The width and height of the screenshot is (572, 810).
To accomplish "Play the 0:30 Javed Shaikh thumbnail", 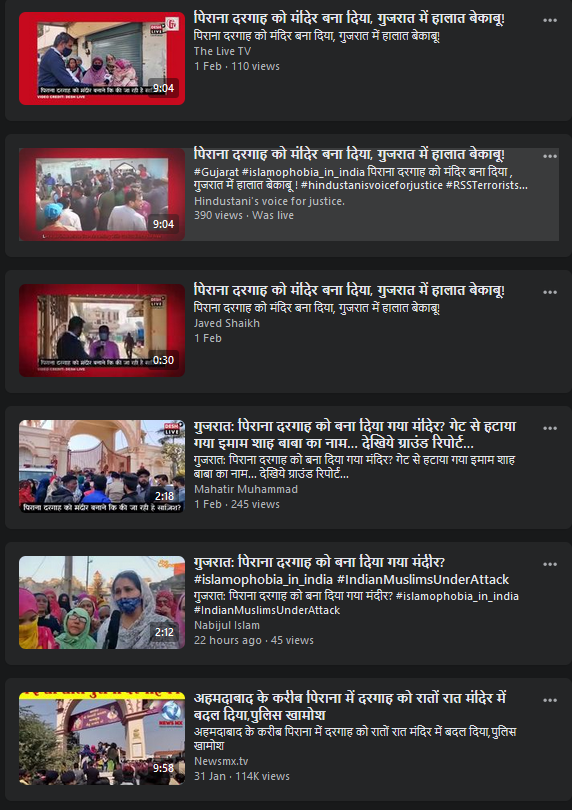I will (x=102, y=330).
